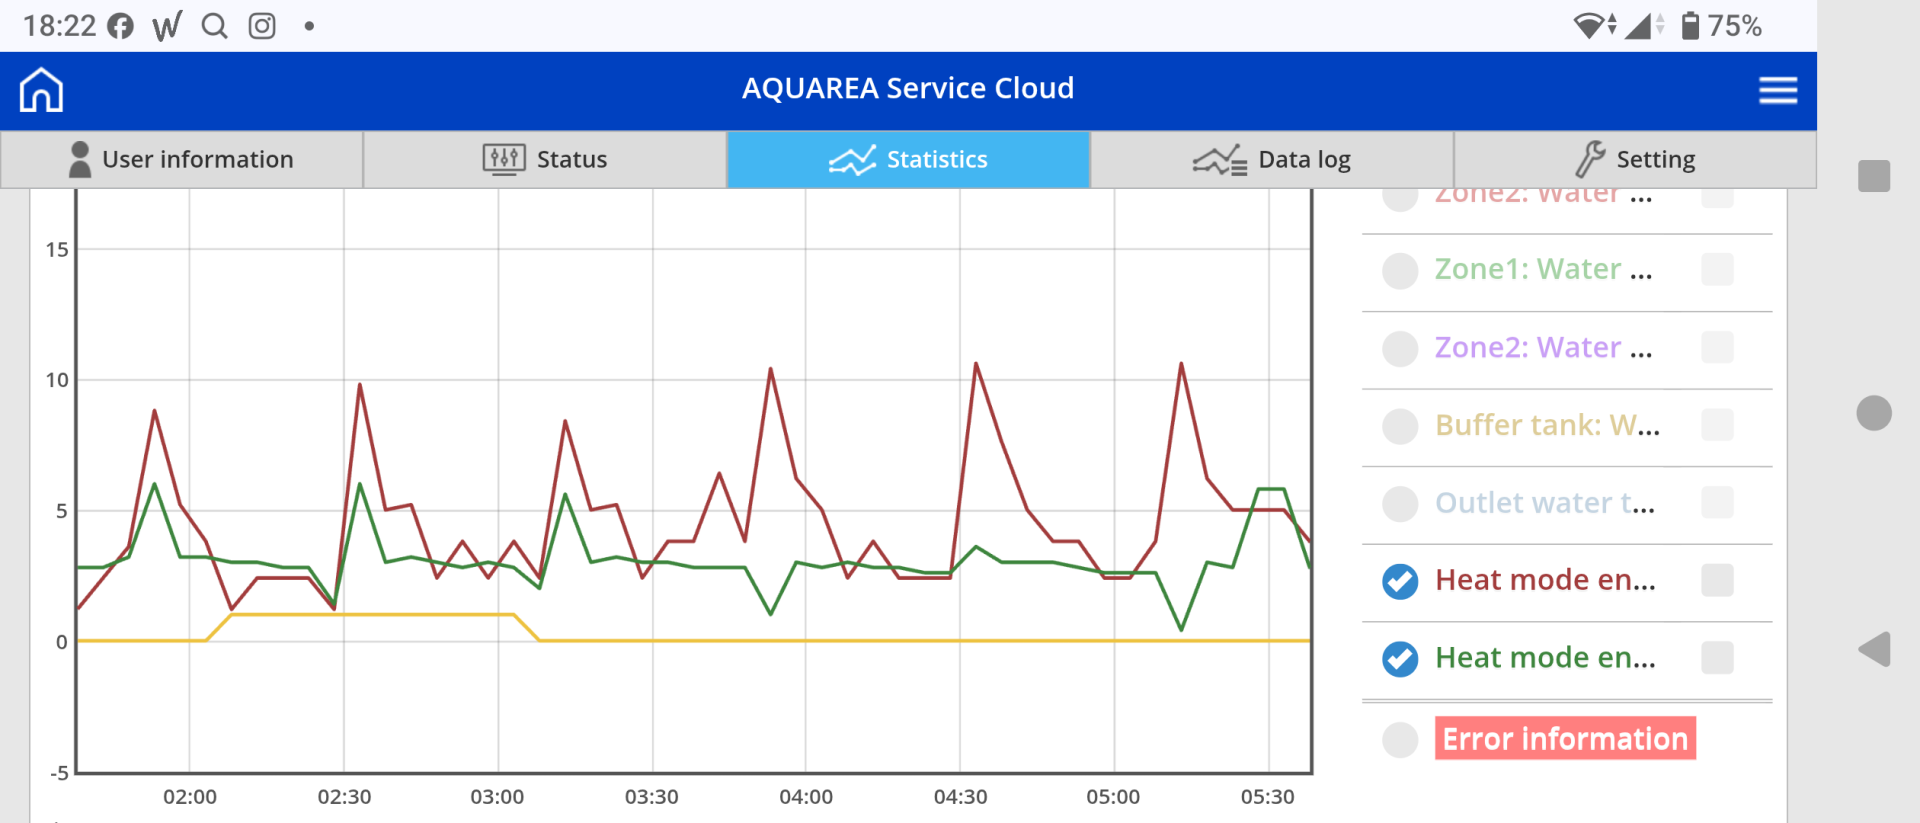Tap the Instagram notification icon in status bar
The height and width of the screenshot is (823, 1920).
(262, 26)
